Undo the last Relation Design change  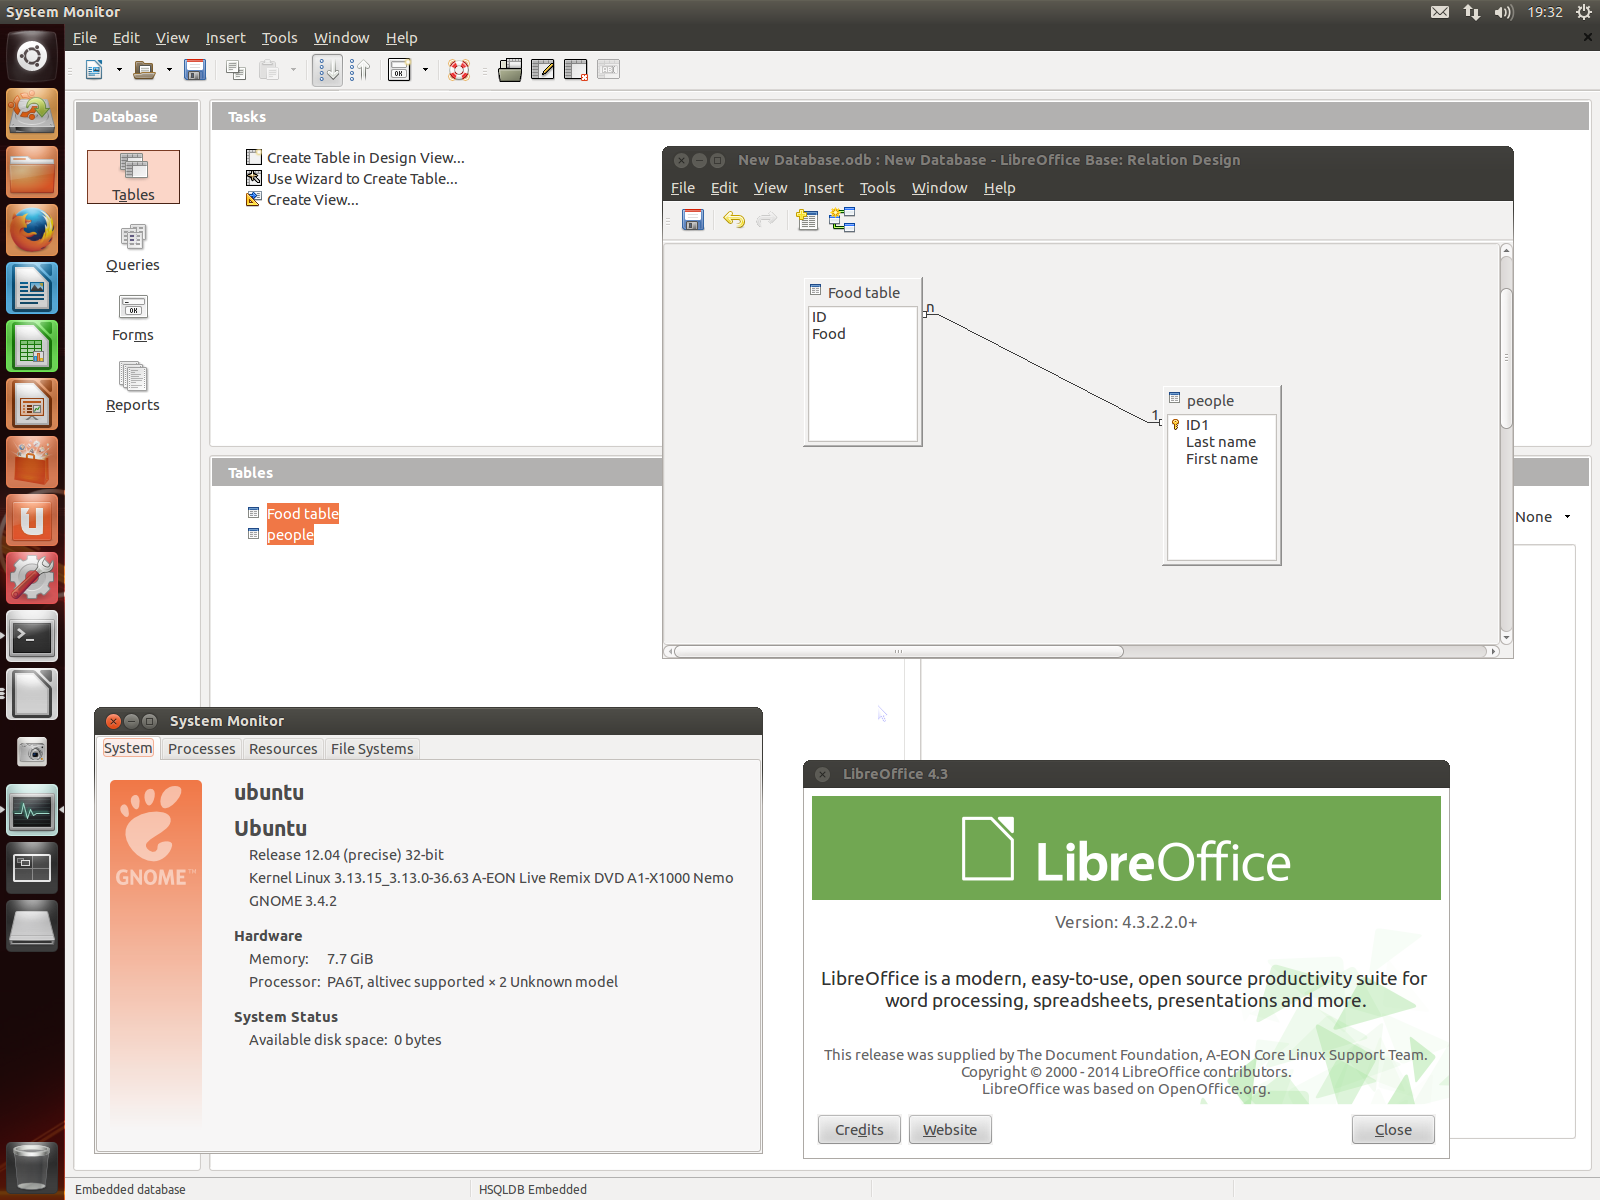tap(734, 220)
